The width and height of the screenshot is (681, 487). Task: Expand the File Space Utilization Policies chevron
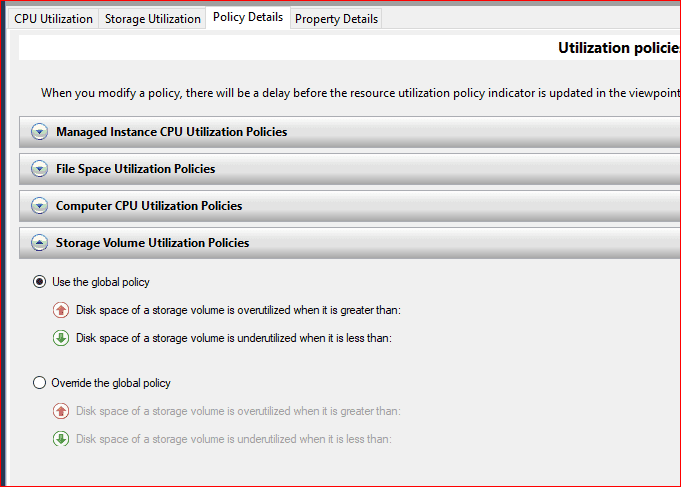tap(39, 169)
